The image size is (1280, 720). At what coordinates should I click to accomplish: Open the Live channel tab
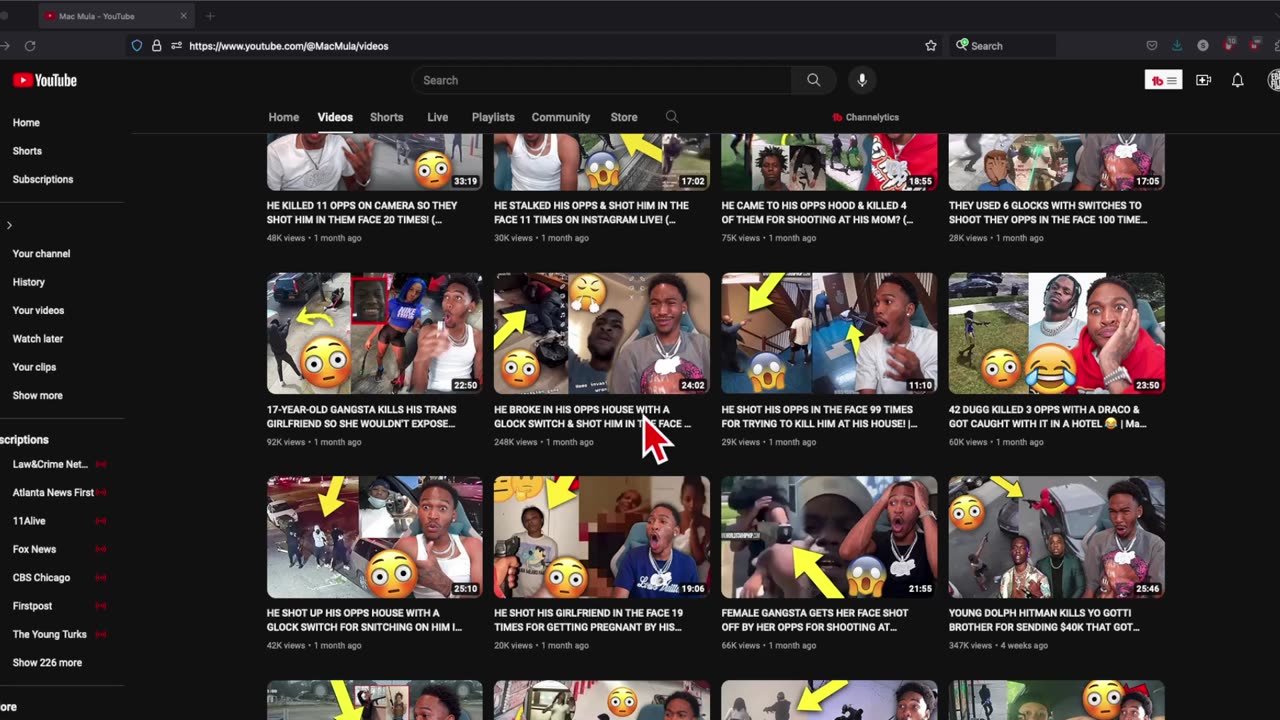(438, 117)
